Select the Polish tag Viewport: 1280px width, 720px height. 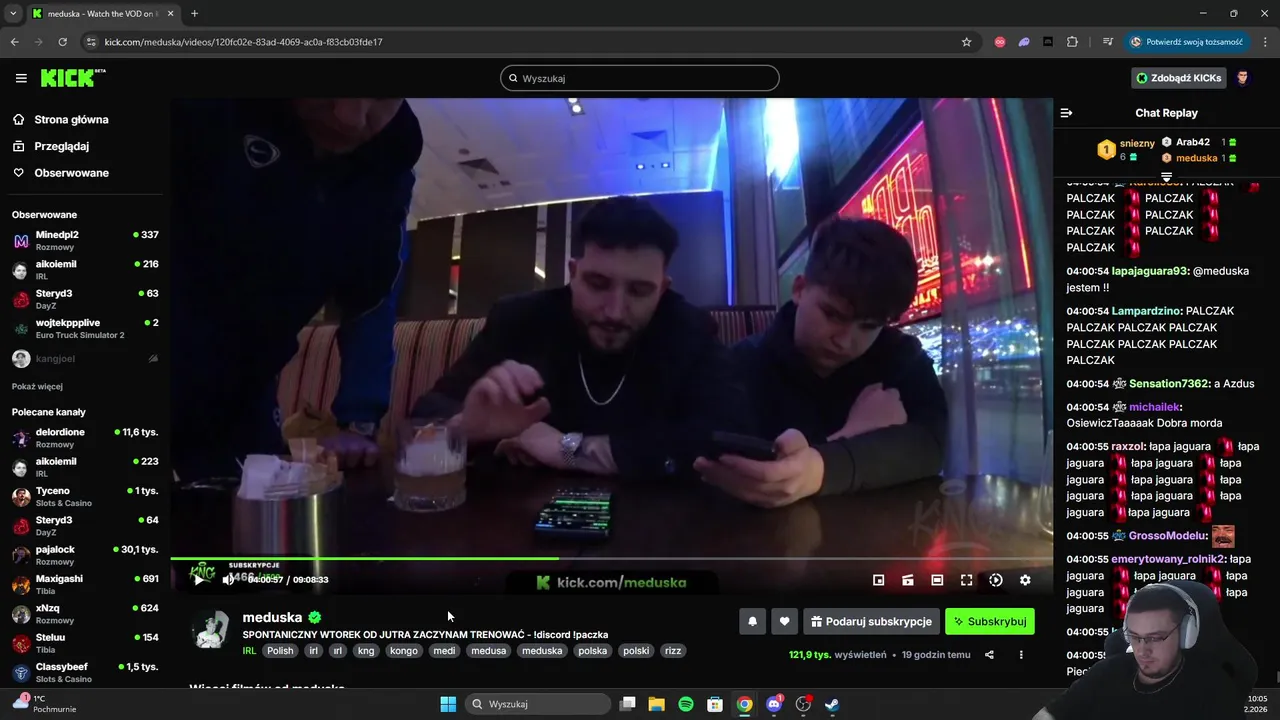(x=280, y=651)
